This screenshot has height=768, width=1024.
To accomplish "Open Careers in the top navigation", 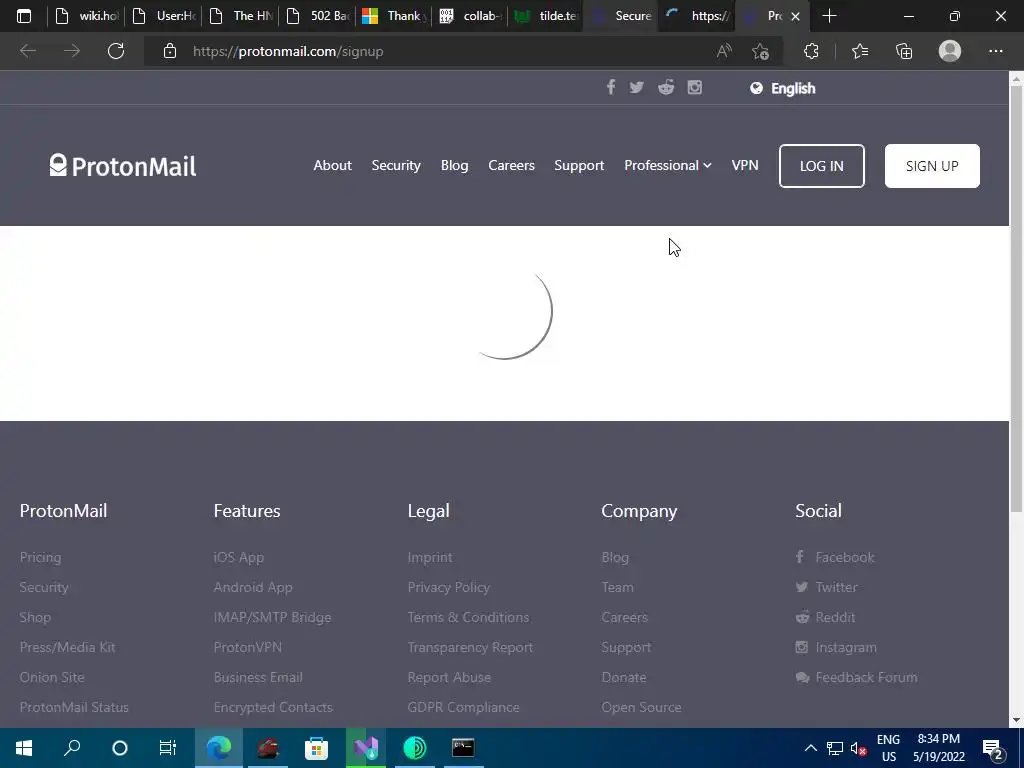I will pos(511,165).
